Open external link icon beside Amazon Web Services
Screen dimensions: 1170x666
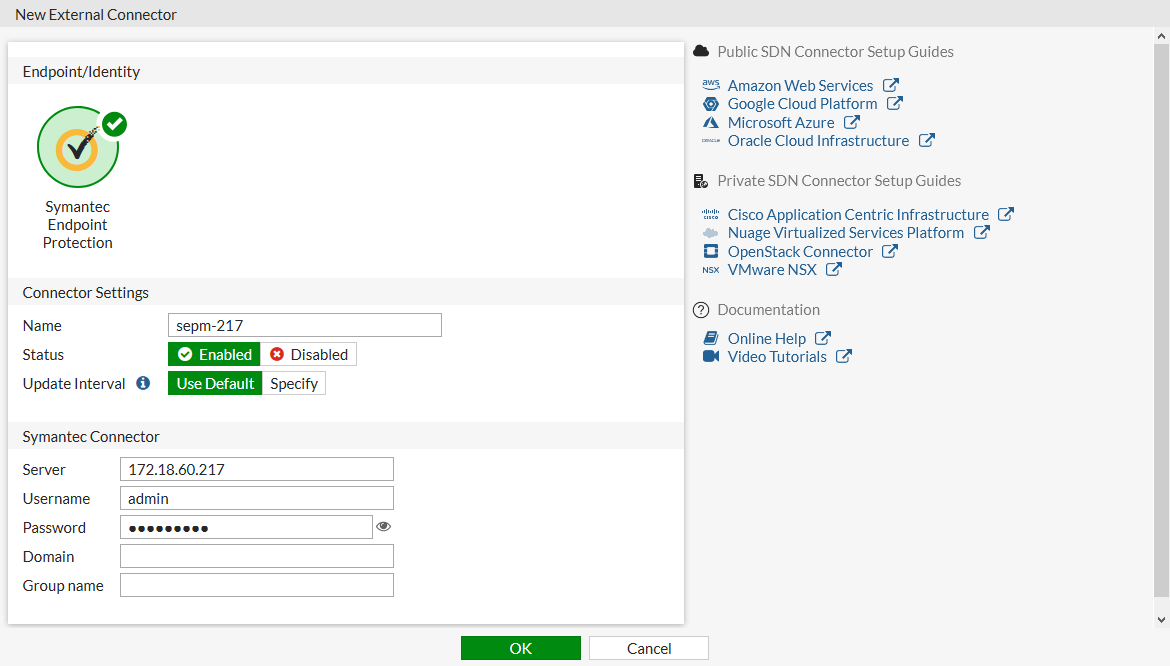point(891,85)
